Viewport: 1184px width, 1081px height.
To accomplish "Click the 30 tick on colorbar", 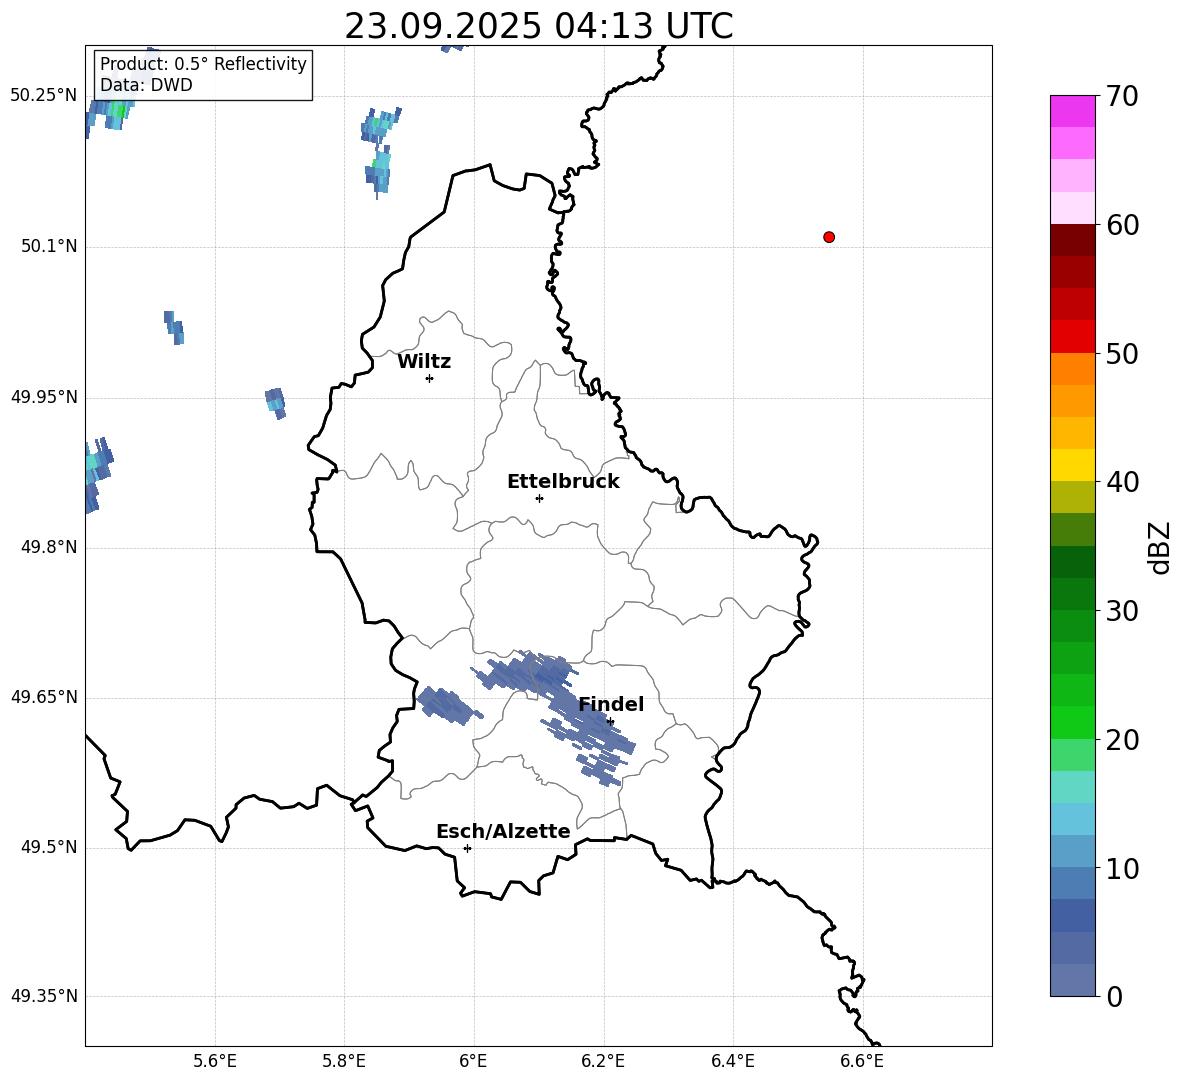I will (x=1122, y=611).
